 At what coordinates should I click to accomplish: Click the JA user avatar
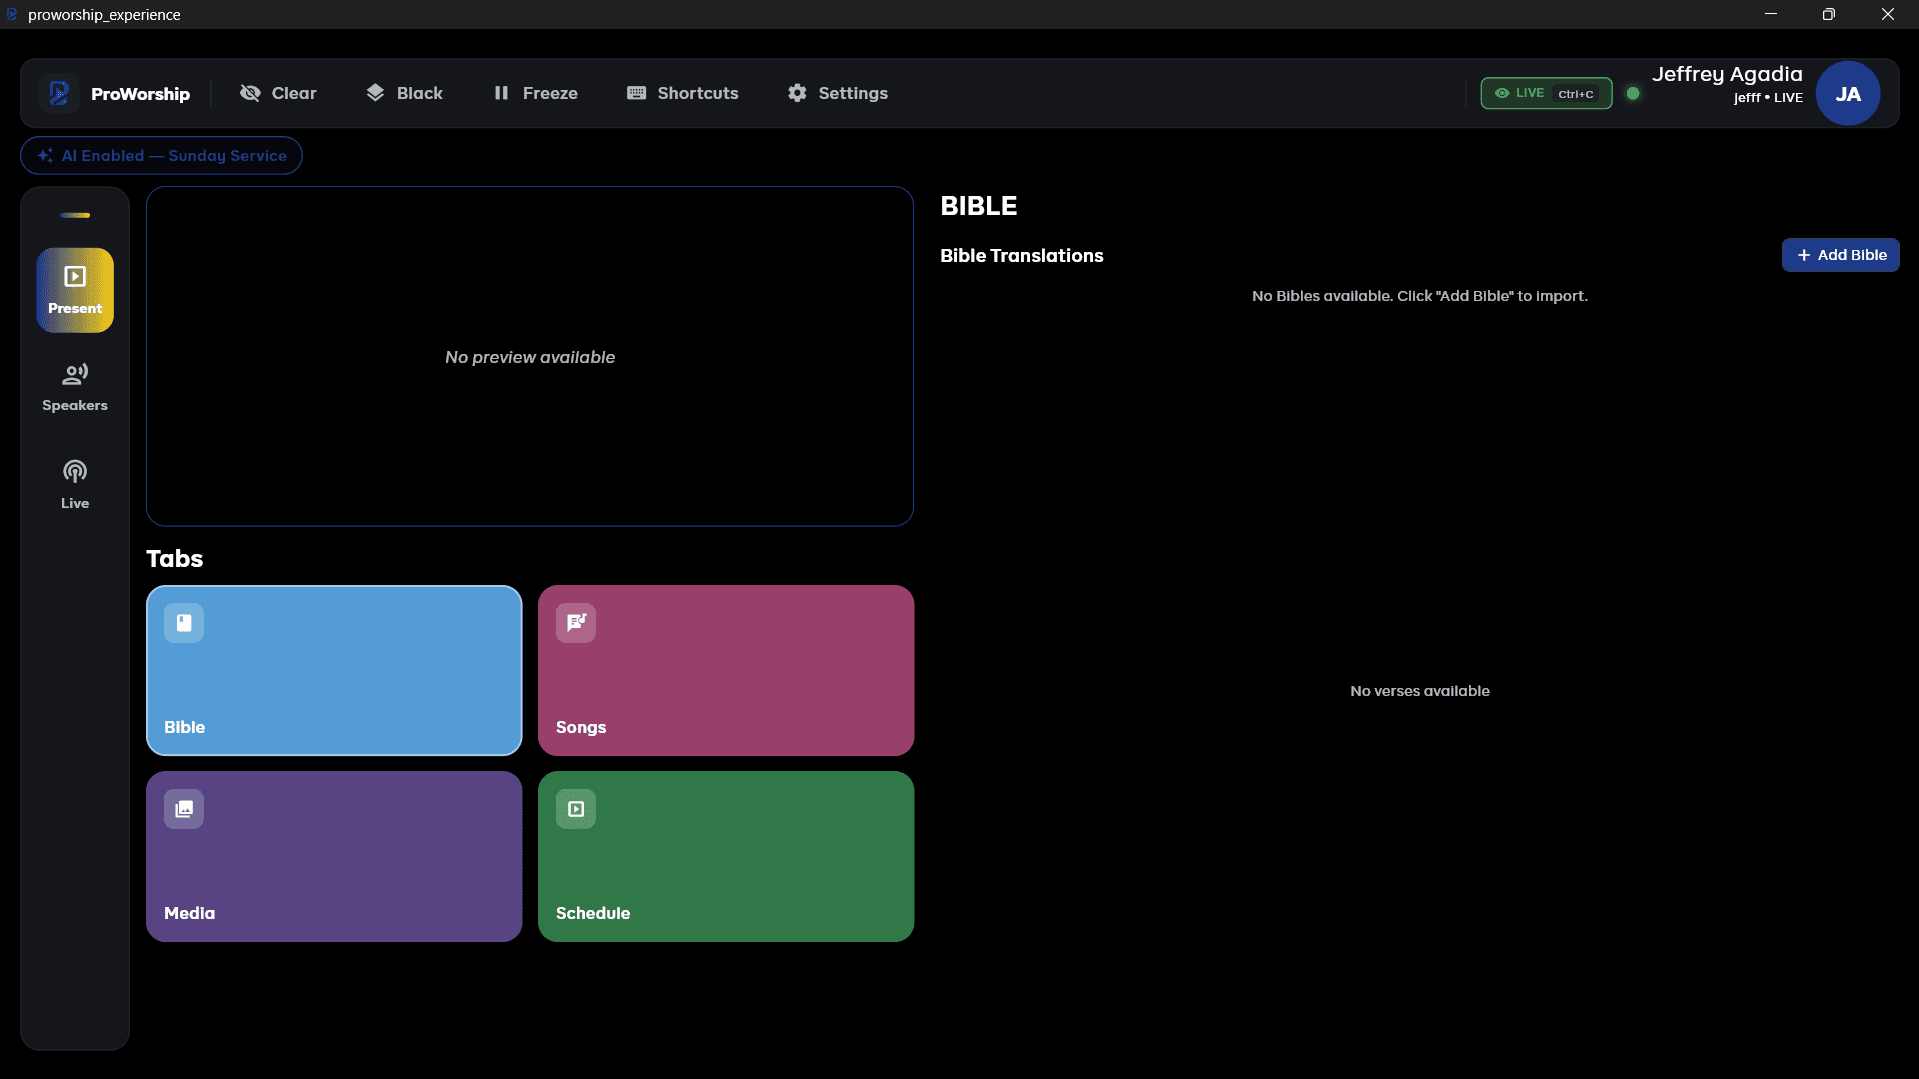coord(1848,93)
